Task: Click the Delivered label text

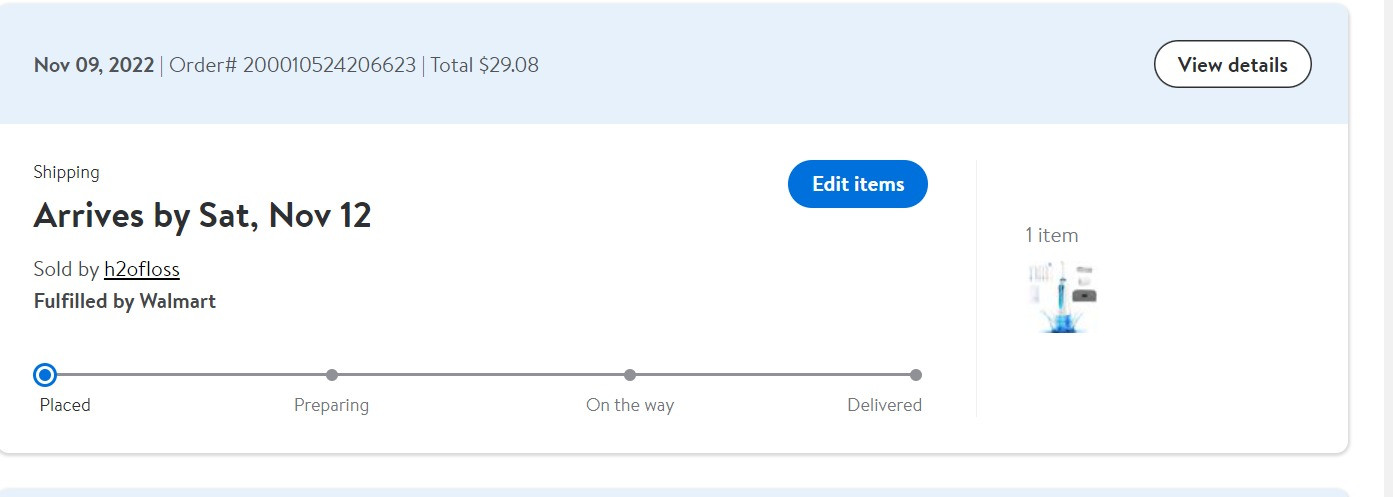Action: click(x=884, y=405)
